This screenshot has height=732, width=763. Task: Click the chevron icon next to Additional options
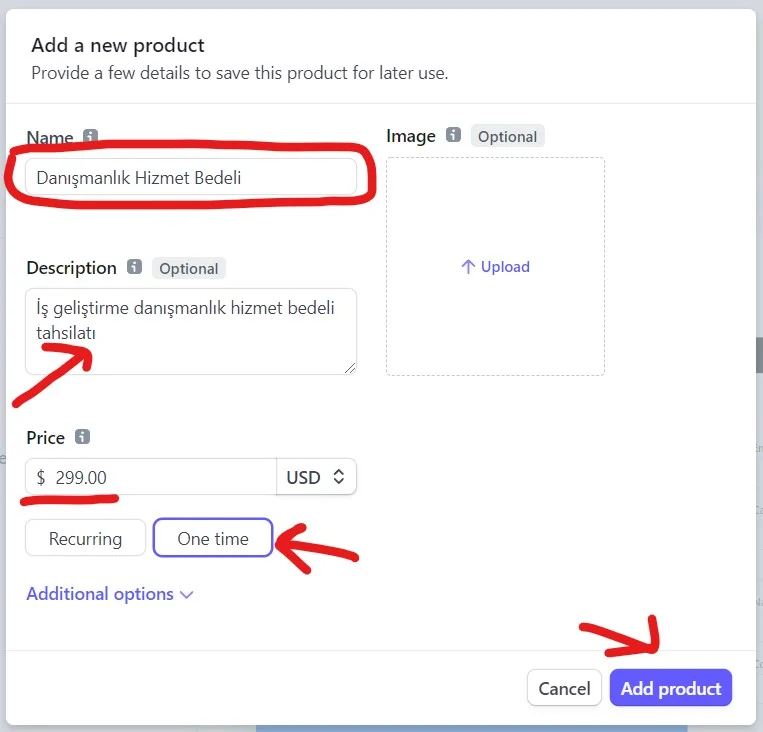186,594
